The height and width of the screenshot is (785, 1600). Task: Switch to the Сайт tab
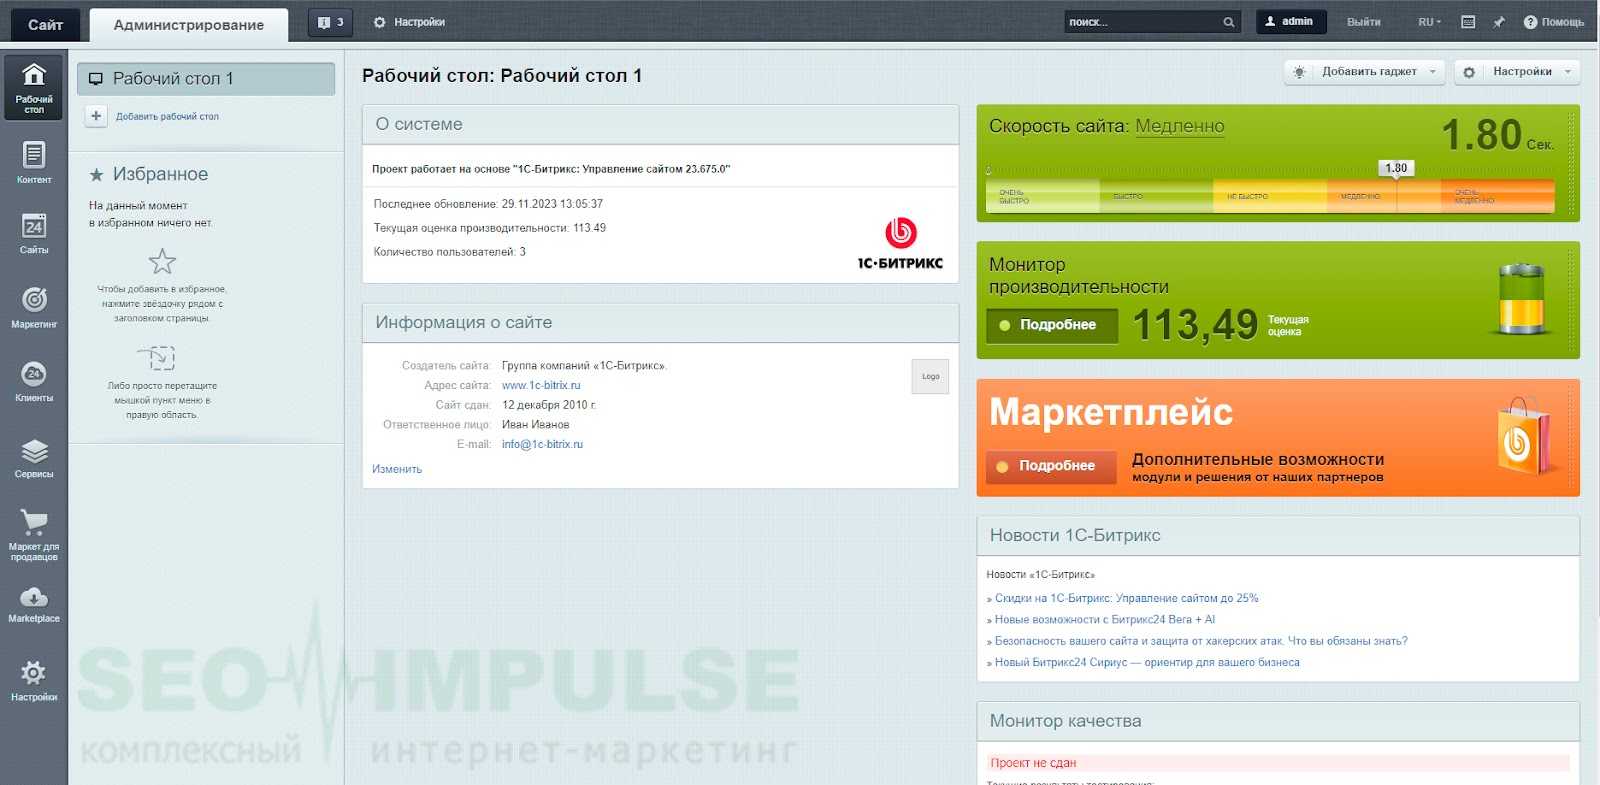tap(45, 24)
